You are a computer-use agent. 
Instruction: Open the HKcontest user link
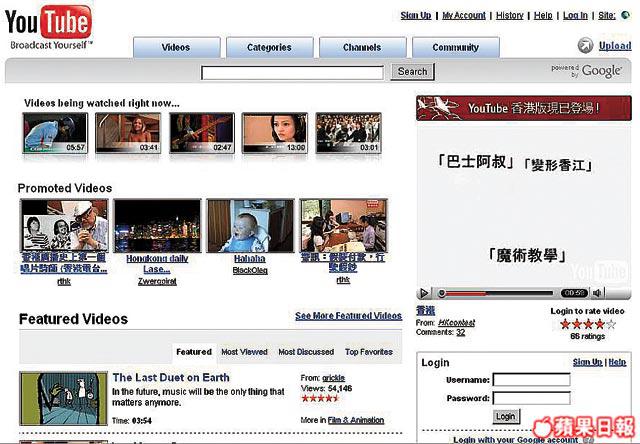[x=456, y=323]
